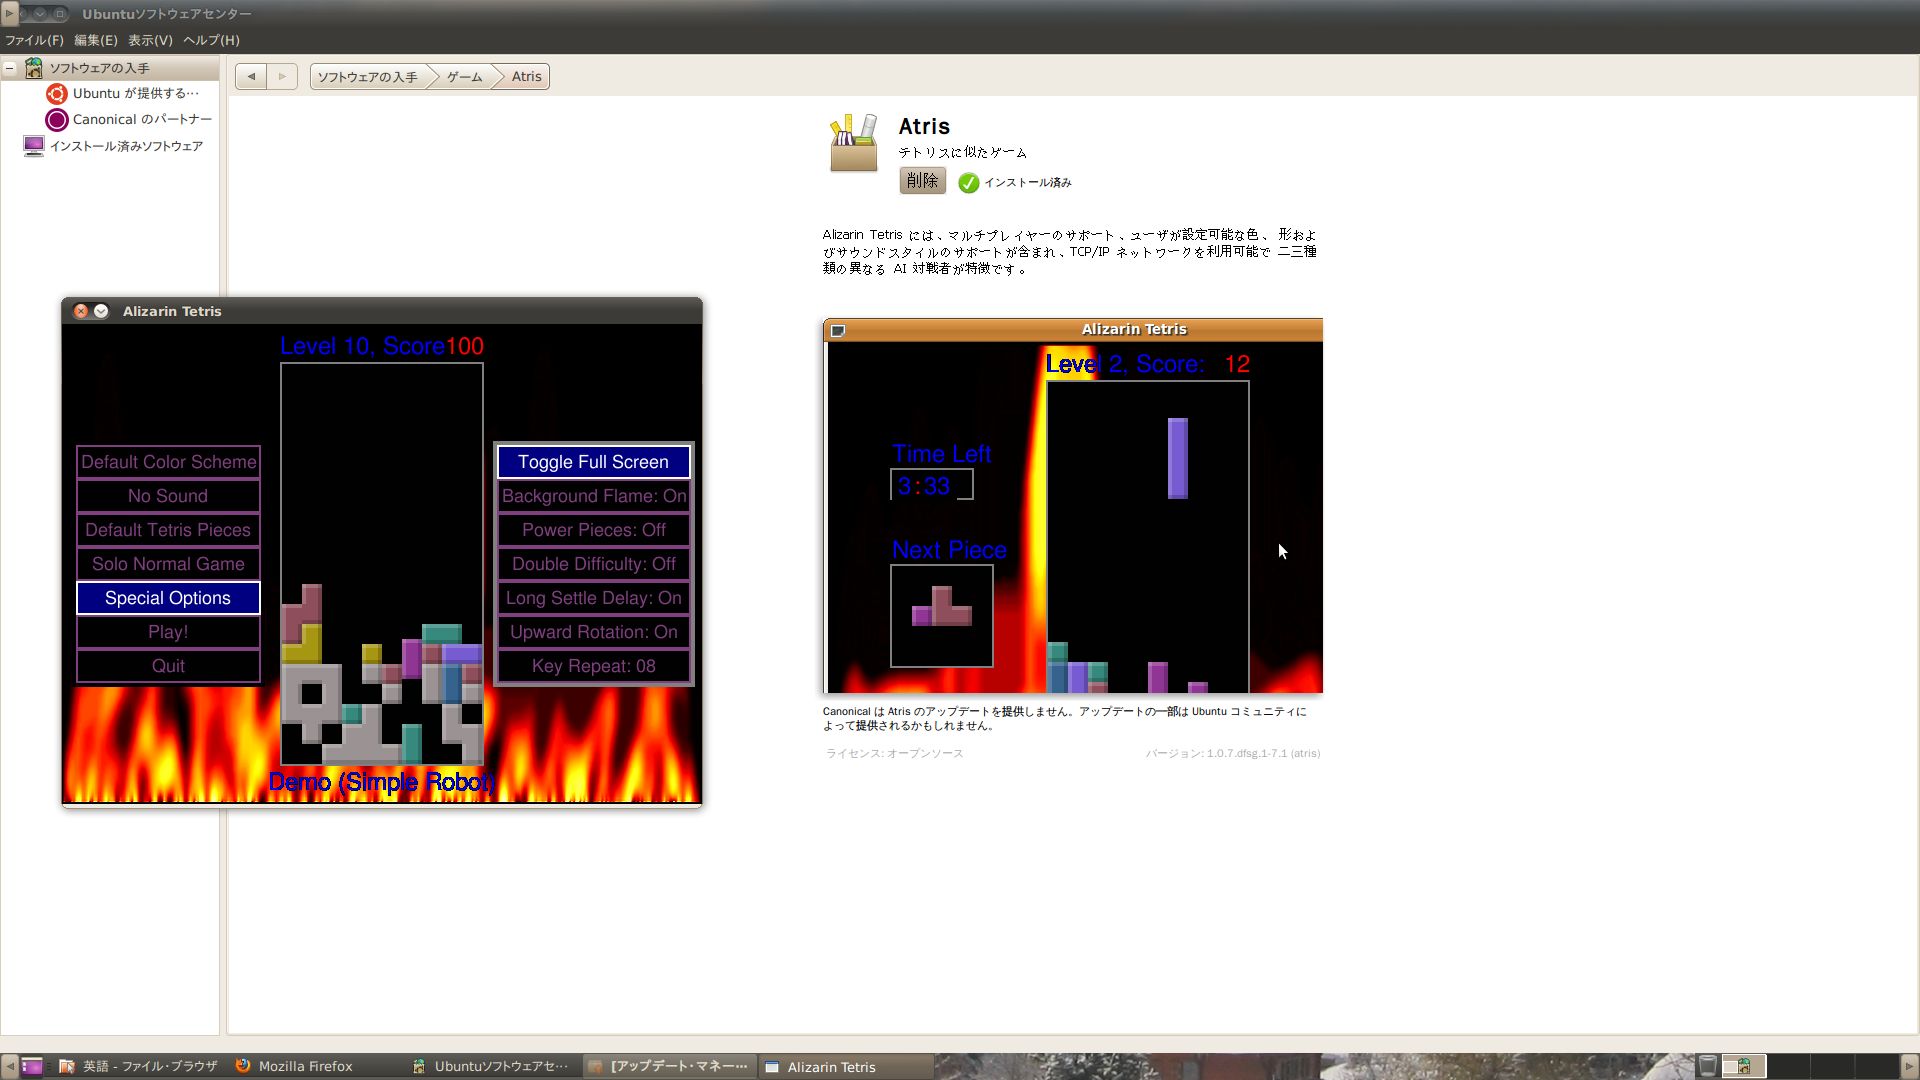
Task: Collapse the ソフトウェアの入手 tree node
Action: pyautogui.click(x=10, y=68)
